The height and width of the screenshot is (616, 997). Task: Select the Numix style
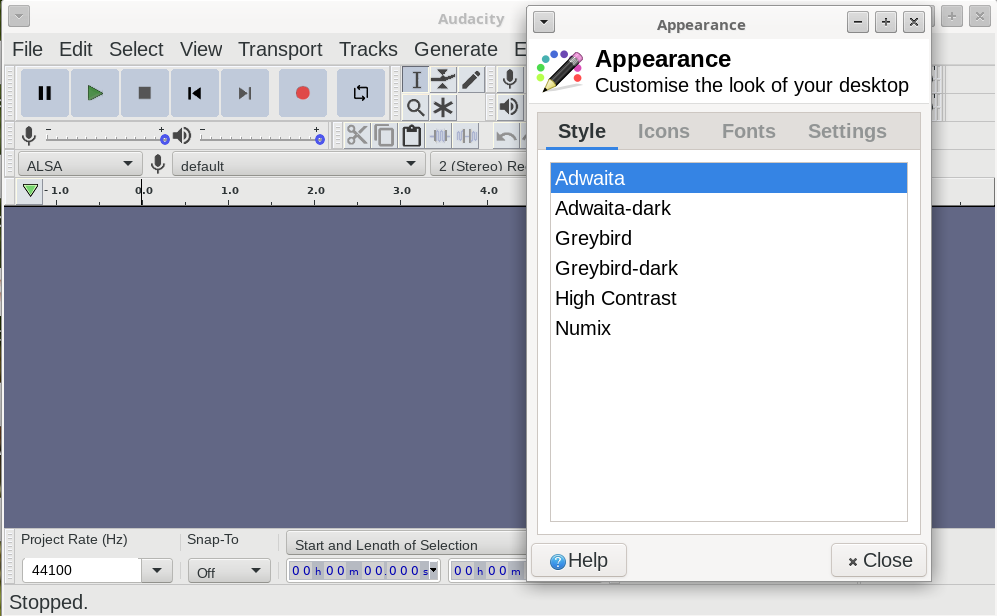click(x=729, y=327)
